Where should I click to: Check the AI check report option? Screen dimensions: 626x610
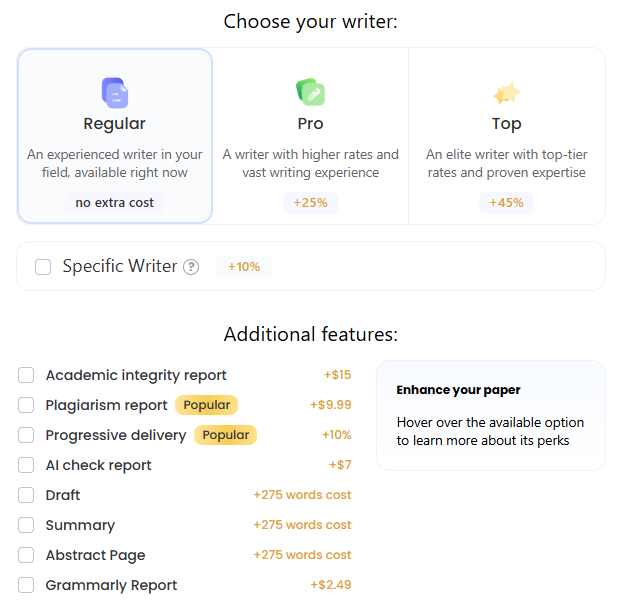point(26,465)
